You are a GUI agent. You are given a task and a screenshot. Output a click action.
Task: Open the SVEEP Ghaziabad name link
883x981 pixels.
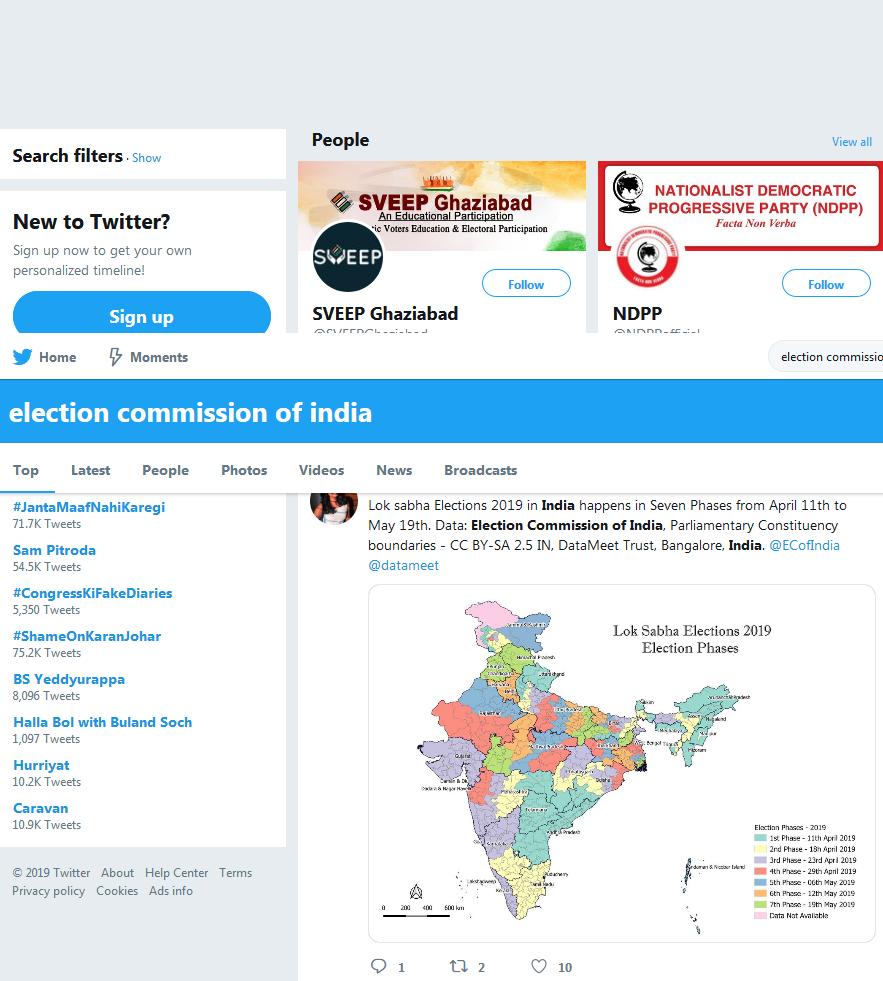coord(385,313)
